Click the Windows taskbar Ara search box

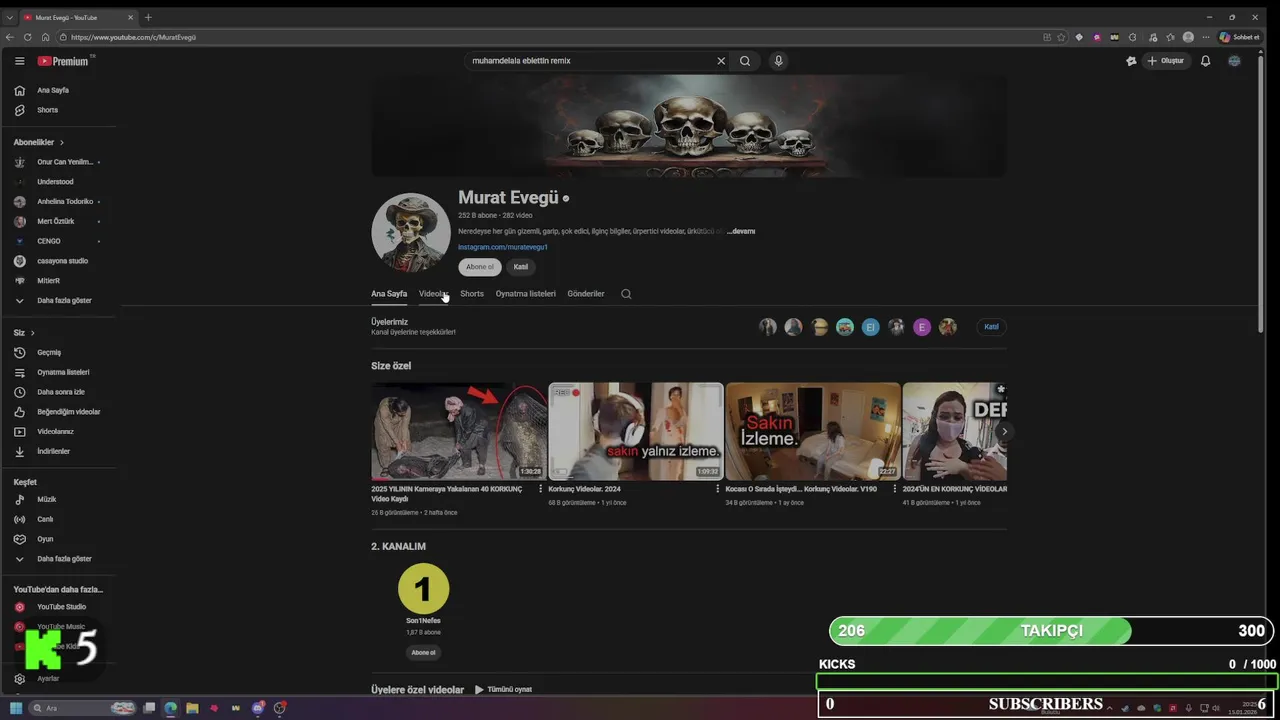[x=82, y=708]
